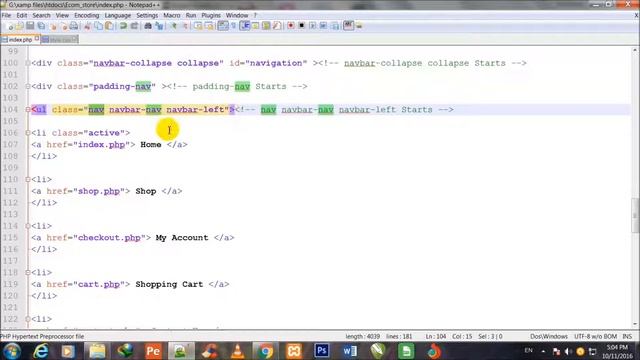Viewport: 640px width, 360px height.
Task: Cut the selection with the Cut icon
Action: [x=87, y=26]
